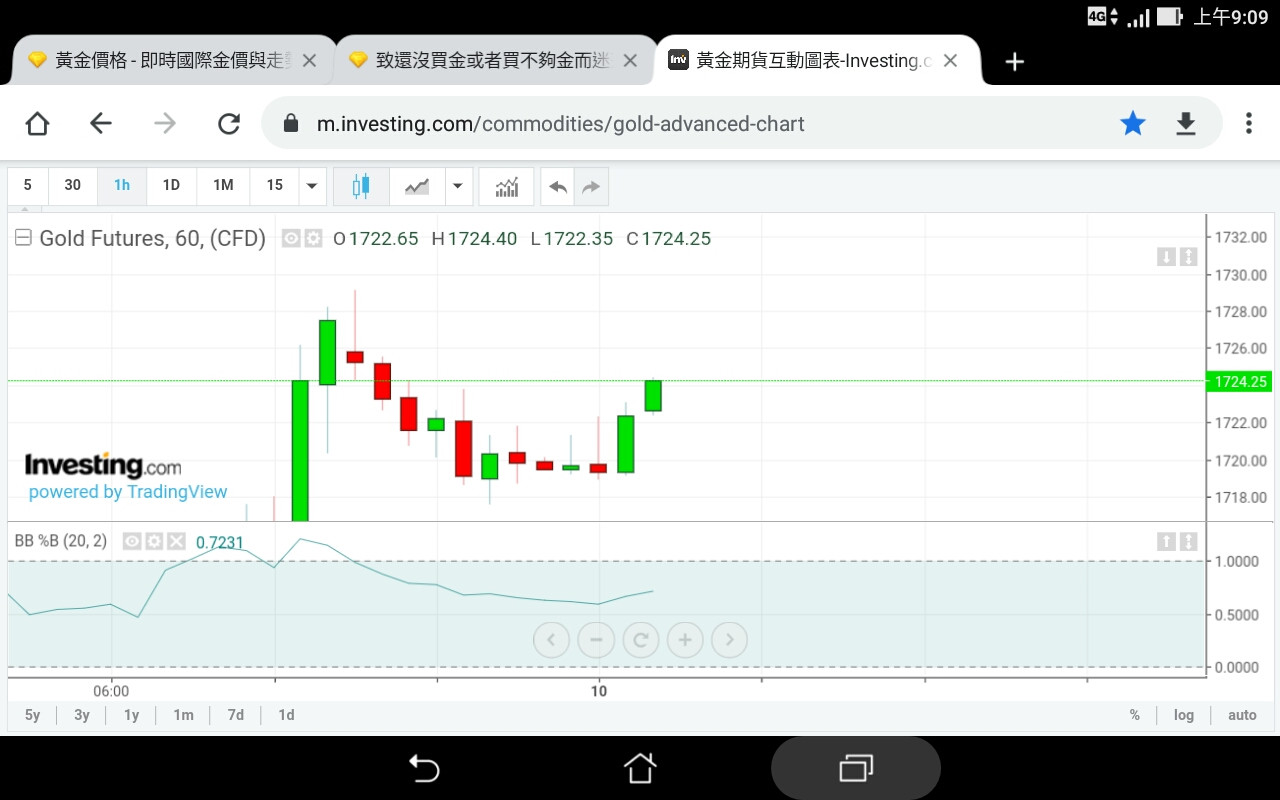The height and width of the screenshot is (800, 1280).
Task: Tap the Android home button
Action: pyautogui.click(x=640, y=768)
